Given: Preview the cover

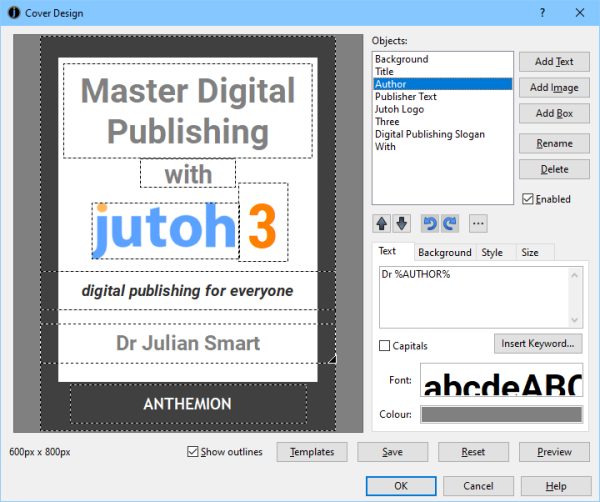Looking at the screenshot, I should point(554,452).
